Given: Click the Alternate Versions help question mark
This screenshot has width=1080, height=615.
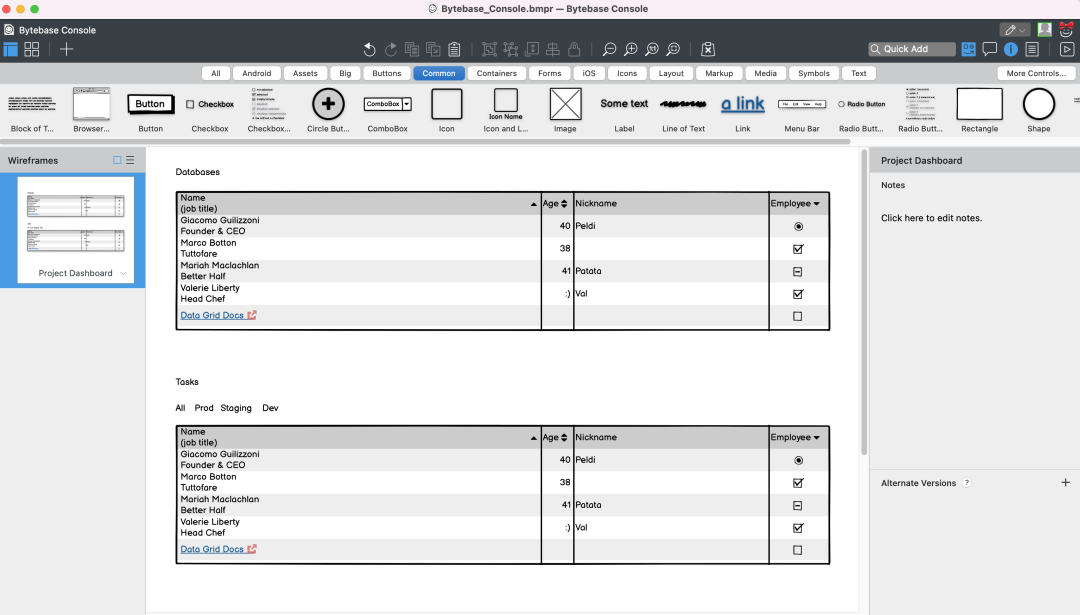Looking at the screenshot, I should click(967, 483).
